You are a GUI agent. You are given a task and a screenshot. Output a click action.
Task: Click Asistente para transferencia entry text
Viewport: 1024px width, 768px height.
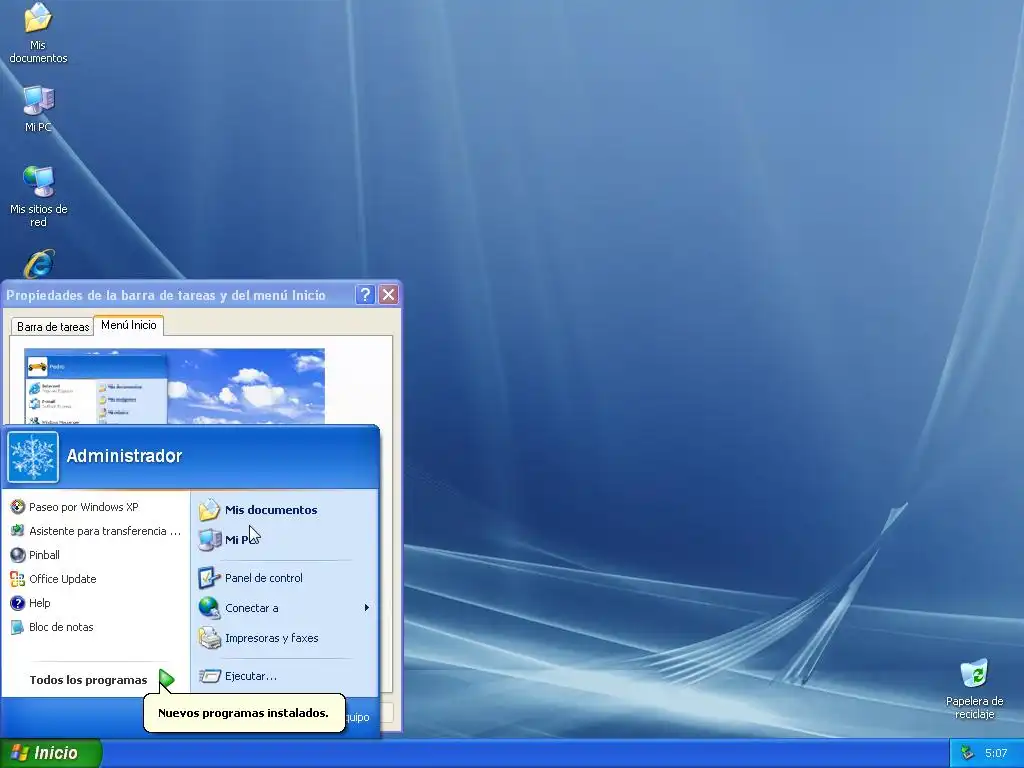pyautogui.click(x=104, y=531)
